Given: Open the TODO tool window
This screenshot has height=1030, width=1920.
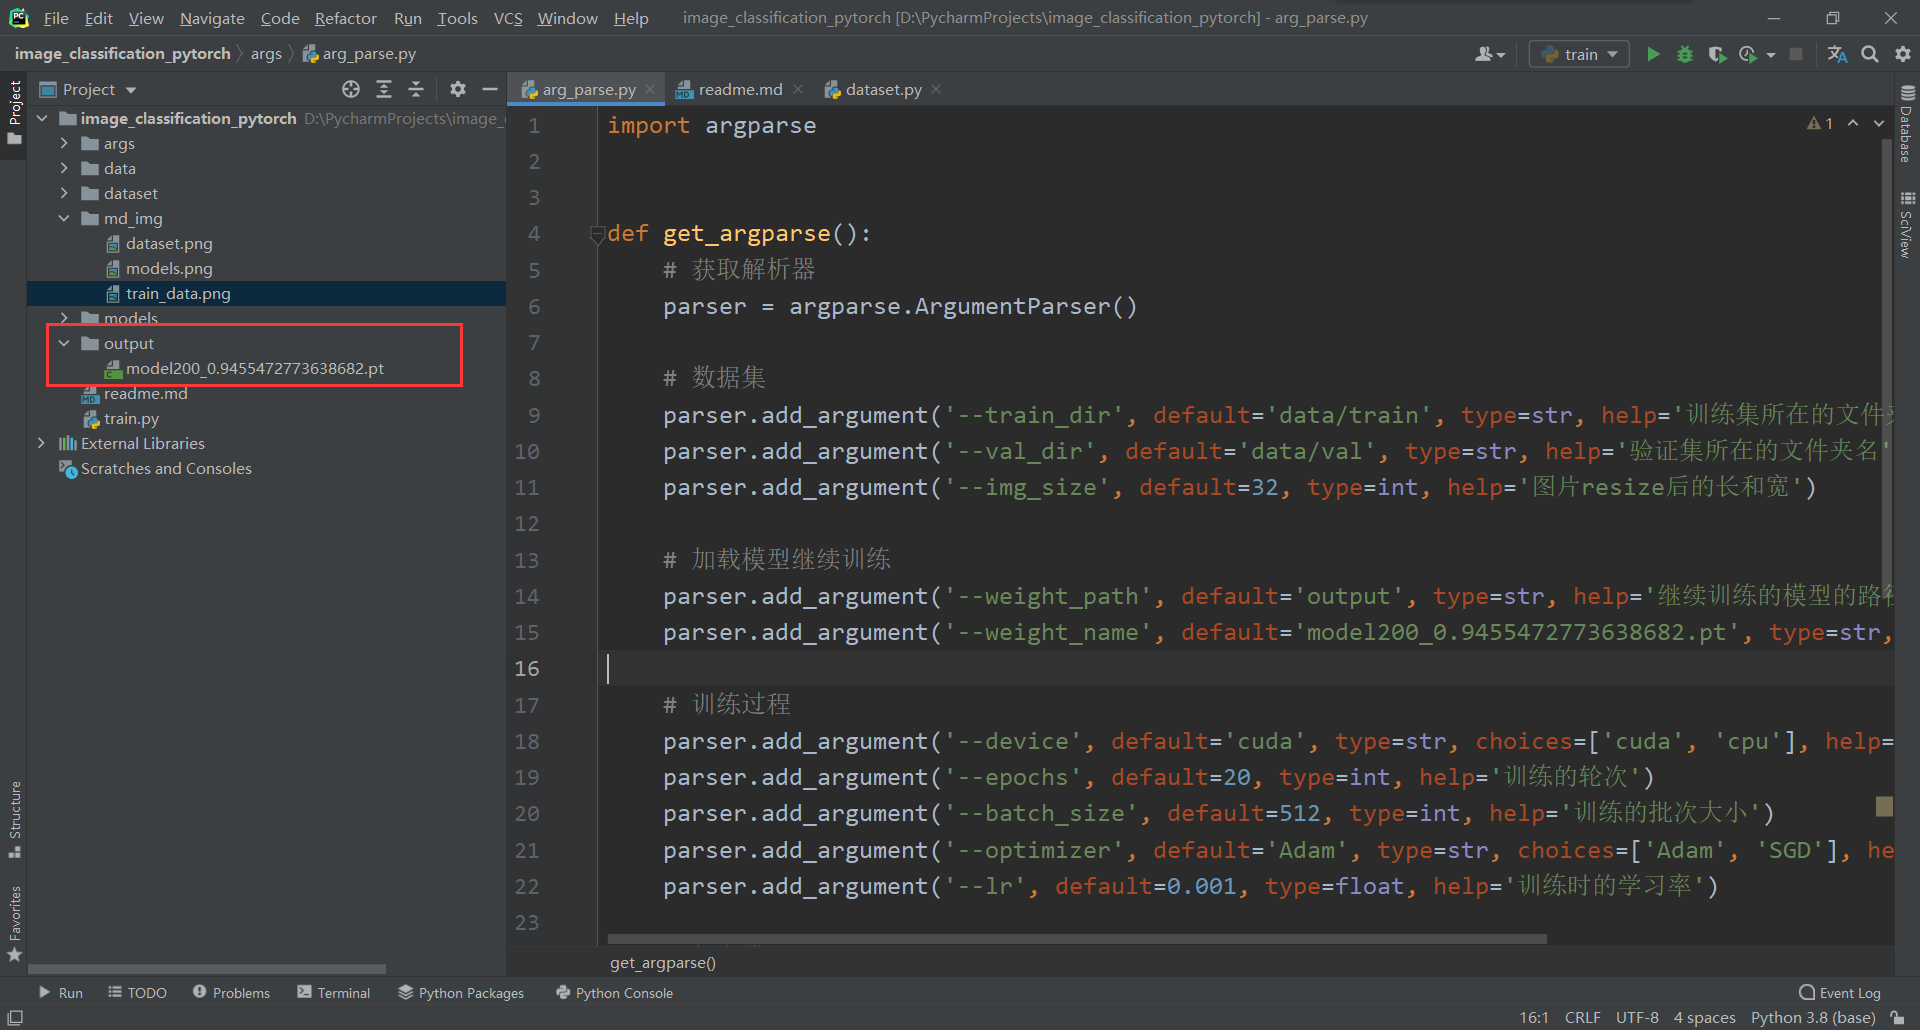Looking at the screenshot, I should 137,993.
